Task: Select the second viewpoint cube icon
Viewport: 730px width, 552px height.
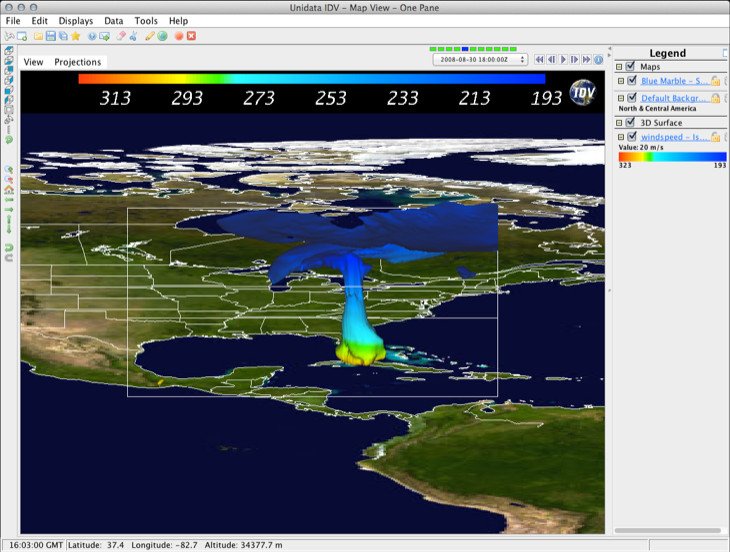Action: point(9,60)
